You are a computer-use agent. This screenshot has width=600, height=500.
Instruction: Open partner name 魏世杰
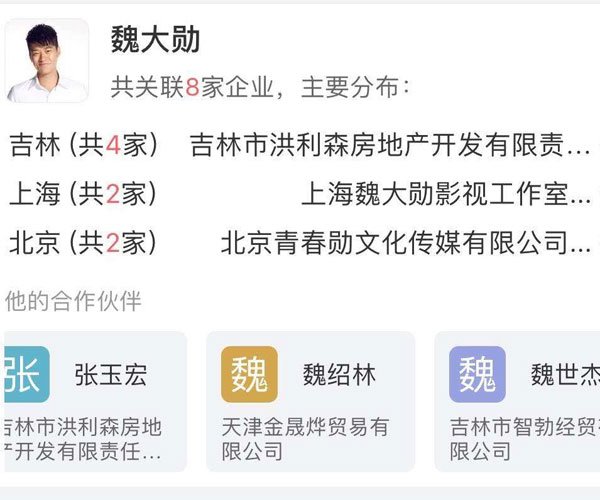(565, 375)
